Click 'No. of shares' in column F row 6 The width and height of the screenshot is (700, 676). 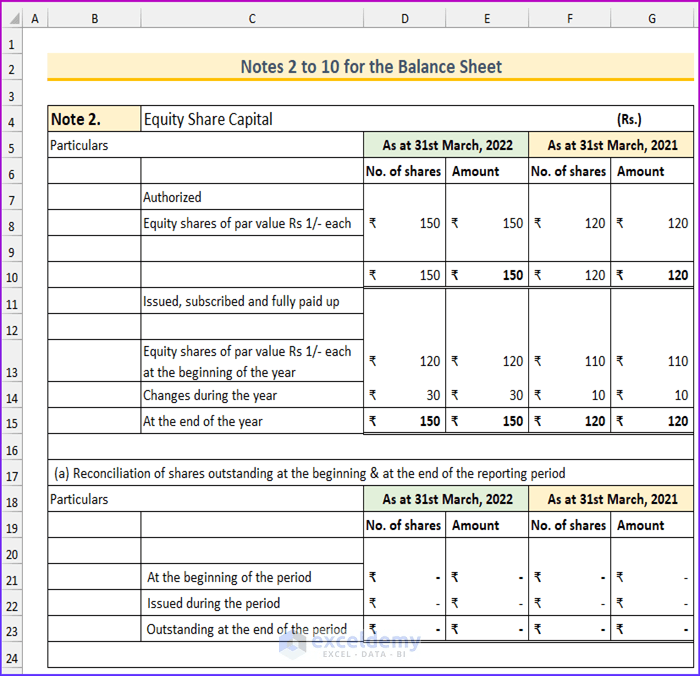point(568,171)
